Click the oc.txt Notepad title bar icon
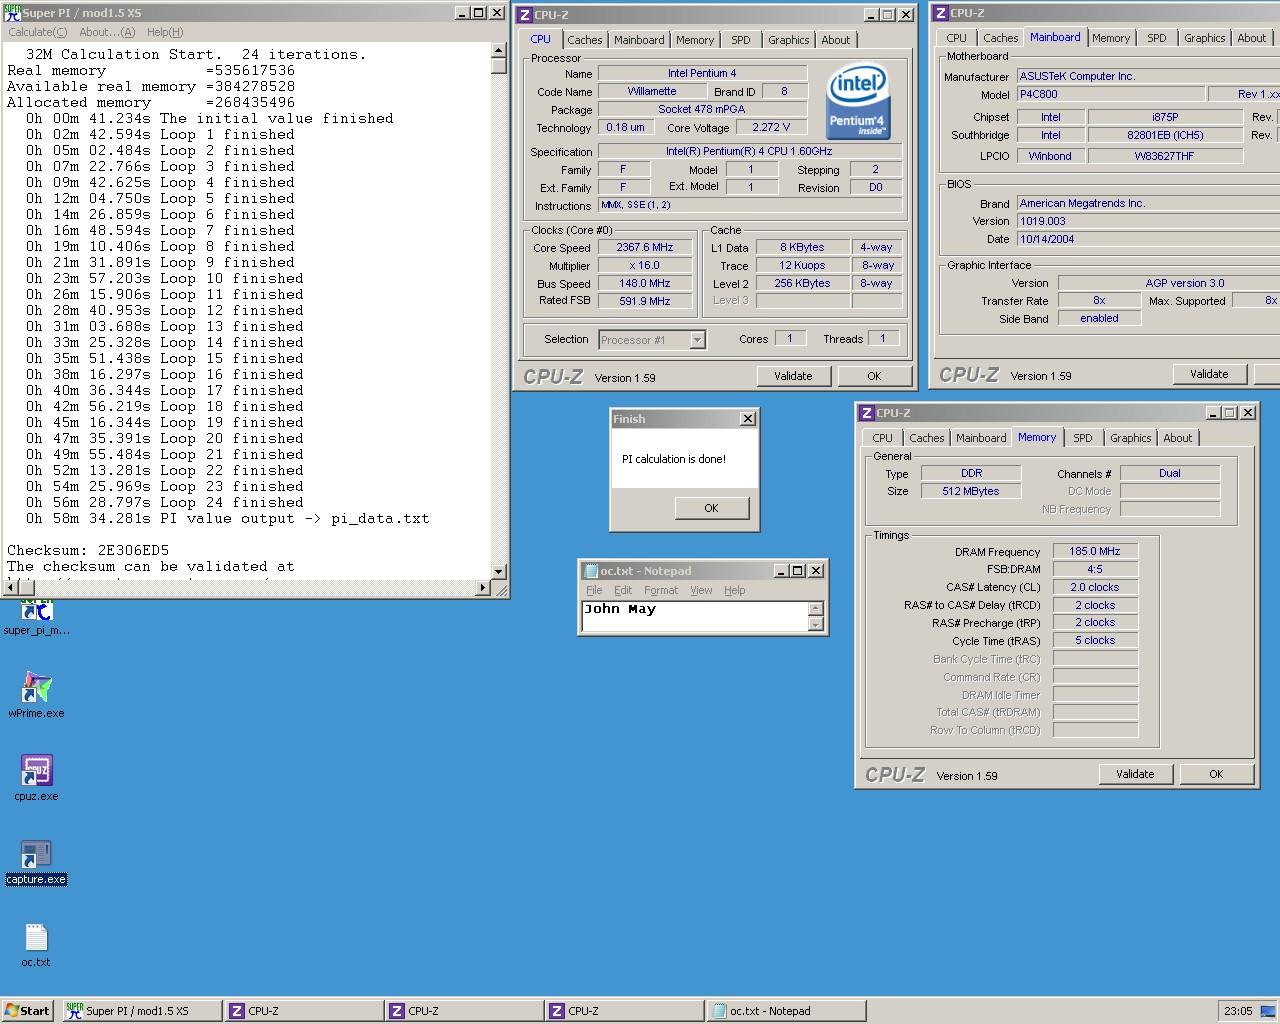The image size is (1280, 1024). tap(590, 570)
